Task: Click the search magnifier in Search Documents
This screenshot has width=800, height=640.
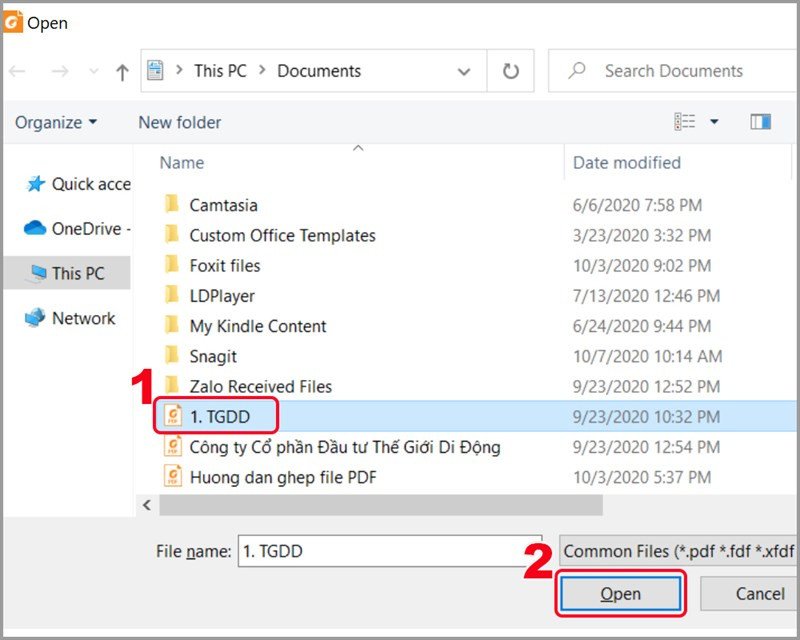Action: tap(577, 70)
